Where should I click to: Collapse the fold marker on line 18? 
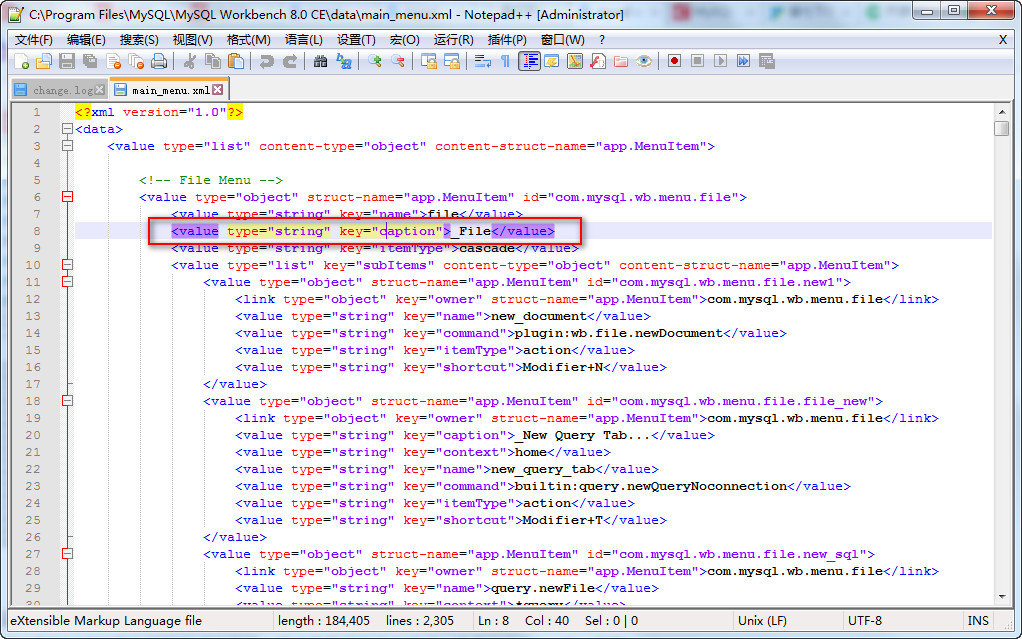(x=67, y=401)
